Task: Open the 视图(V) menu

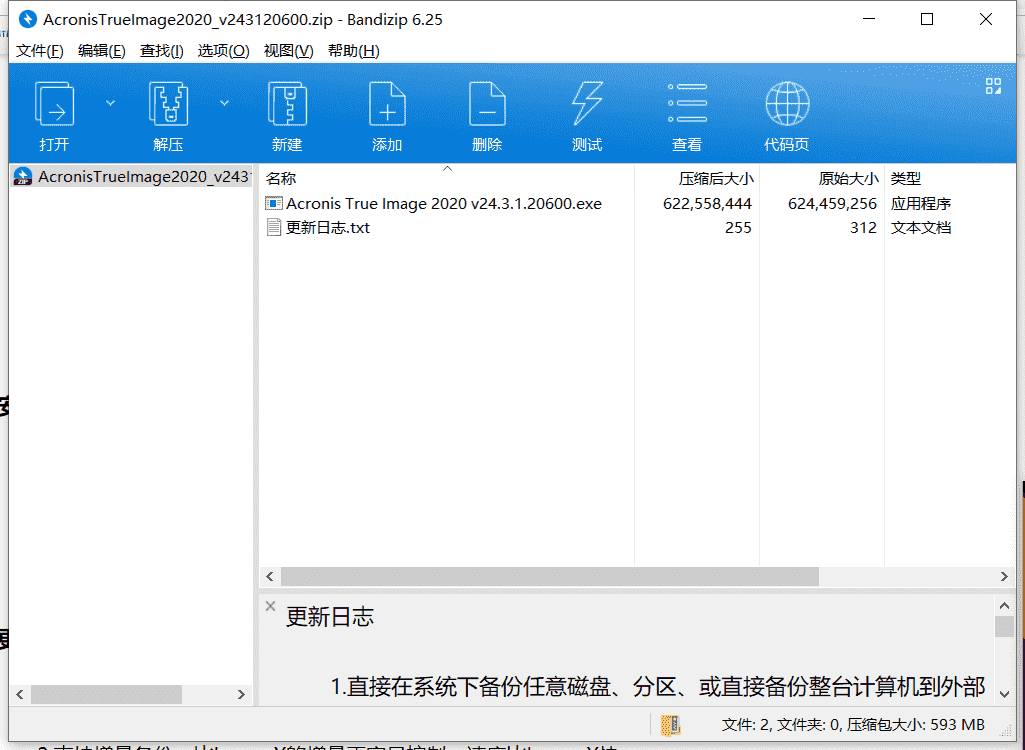Action: [288, 51]
